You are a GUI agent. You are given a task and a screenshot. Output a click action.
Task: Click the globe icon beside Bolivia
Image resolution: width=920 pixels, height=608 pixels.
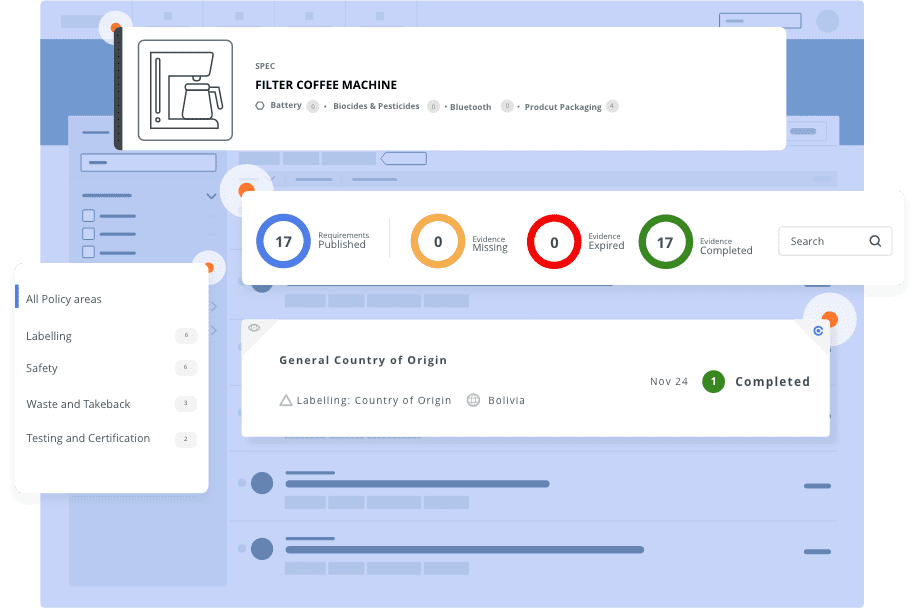[473, 400]
